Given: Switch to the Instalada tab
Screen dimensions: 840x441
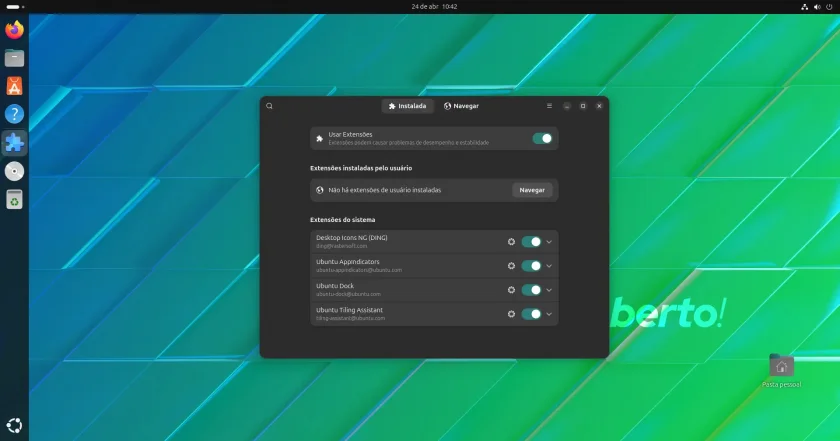Looking at the screenshot, I should pos(408,106).
